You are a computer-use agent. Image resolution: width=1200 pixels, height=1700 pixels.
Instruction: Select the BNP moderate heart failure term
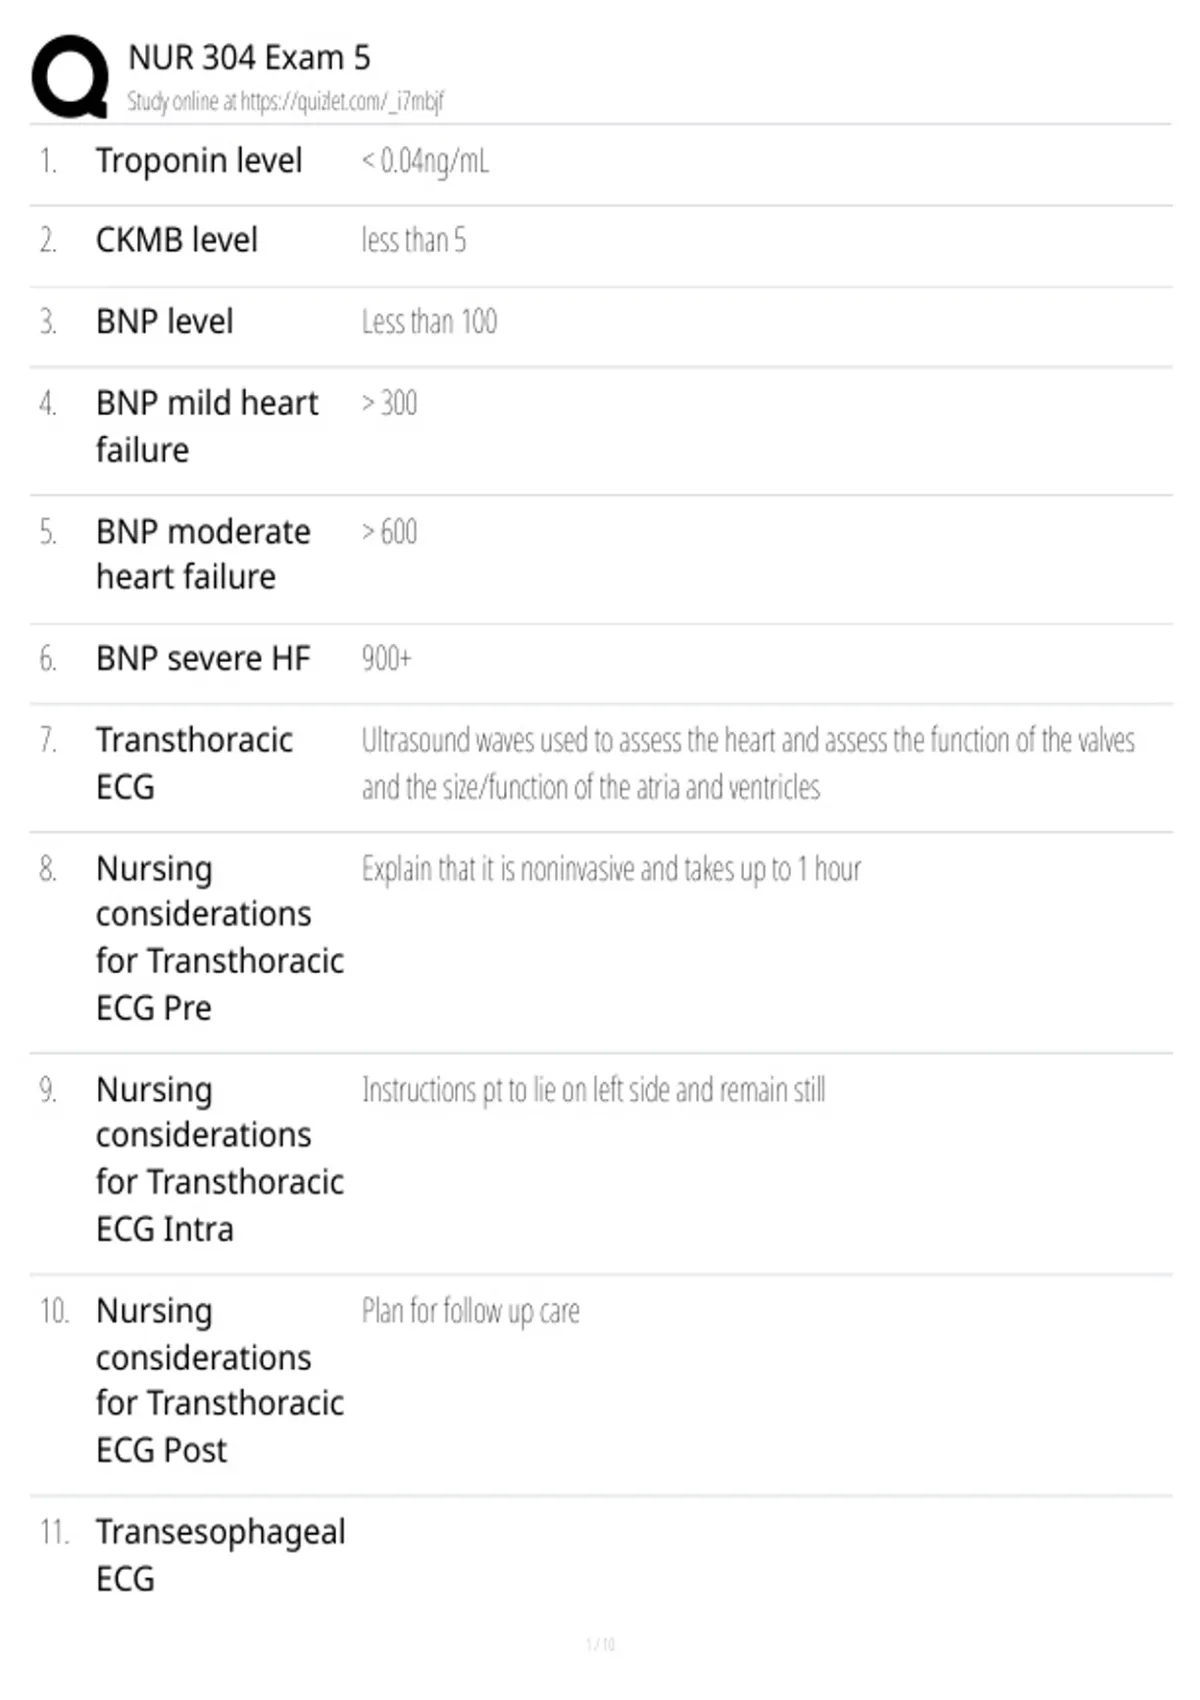(203, 554)
